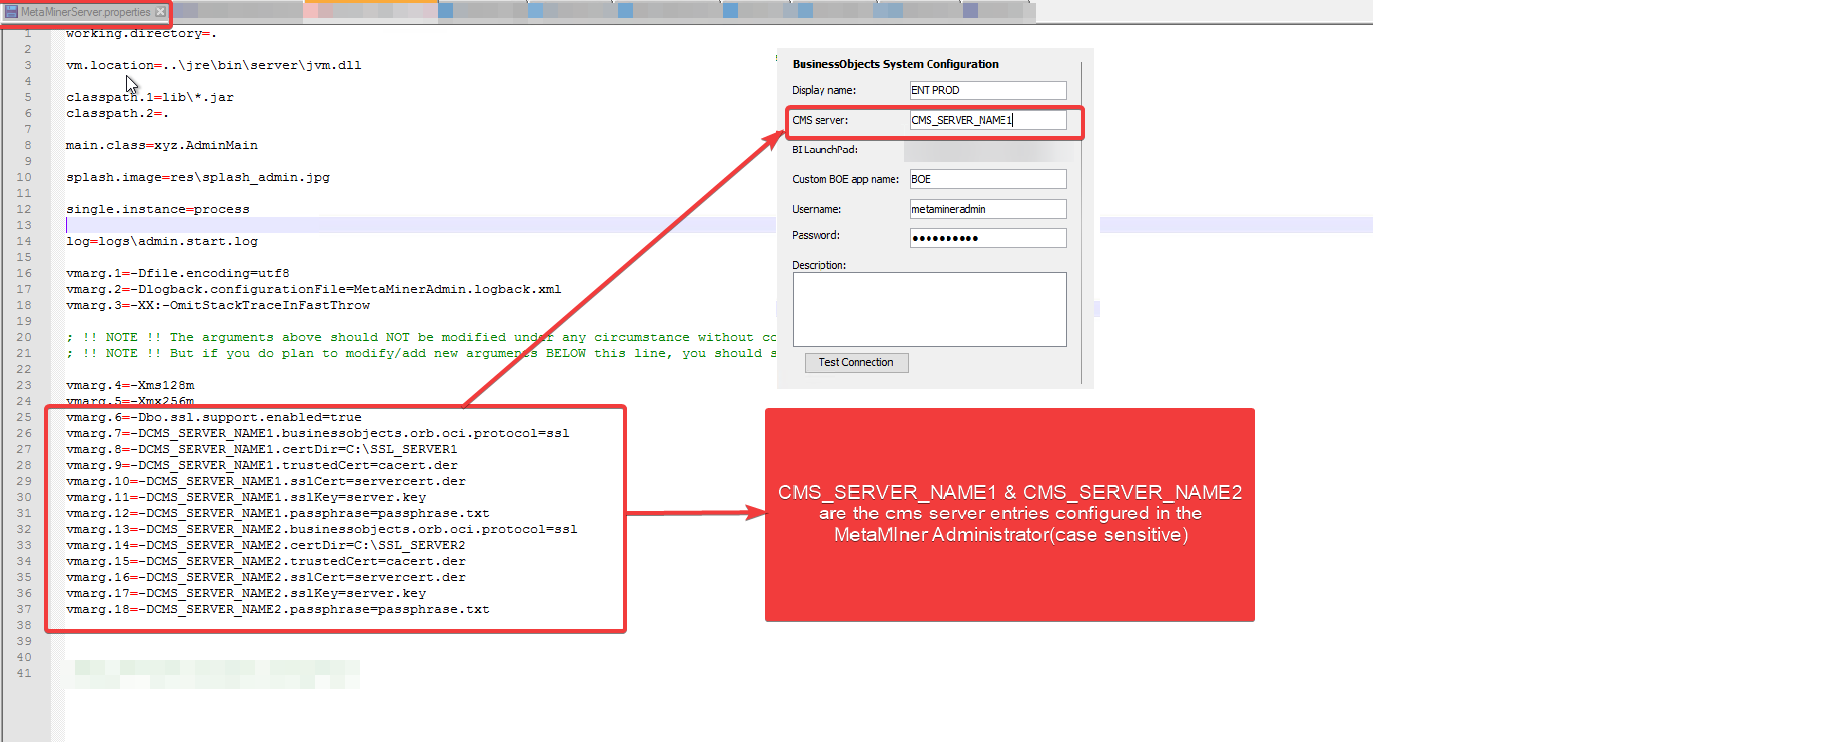The height and width of the screenshot is (742, 1842).
Task: Click the line 'vmarg.4=-Xms128m'
Action: [x=130, y=386]
